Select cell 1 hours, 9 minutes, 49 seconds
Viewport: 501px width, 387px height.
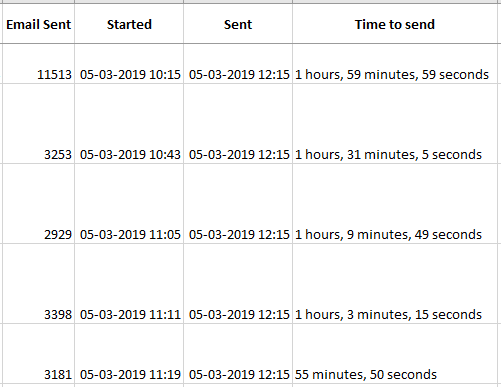(x=397, y=203)
